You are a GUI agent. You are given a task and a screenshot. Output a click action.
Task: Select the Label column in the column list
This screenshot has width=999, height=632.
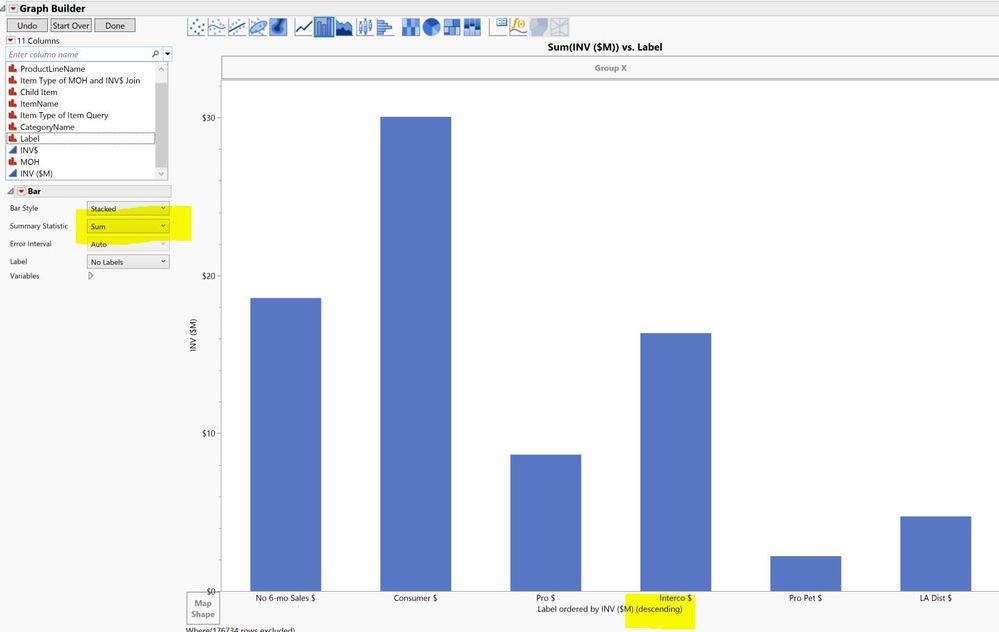(x=28, y=138)
